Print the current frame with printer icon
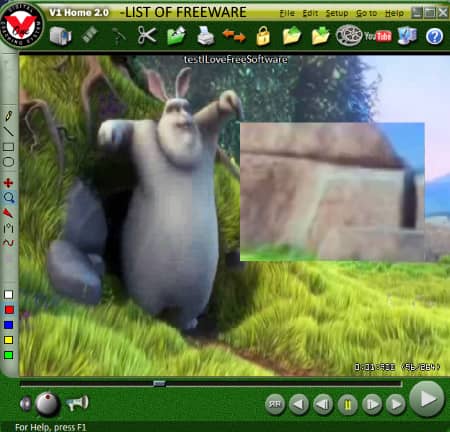This screenshot has height=432, width=450. point(205,35)
